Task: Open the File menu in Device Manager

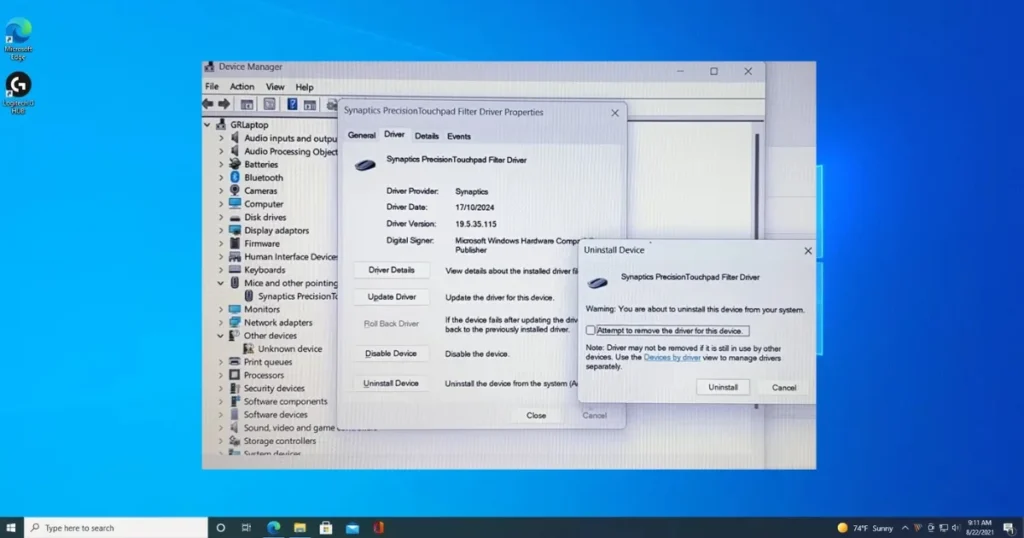Action: click(x=212, y=86)
